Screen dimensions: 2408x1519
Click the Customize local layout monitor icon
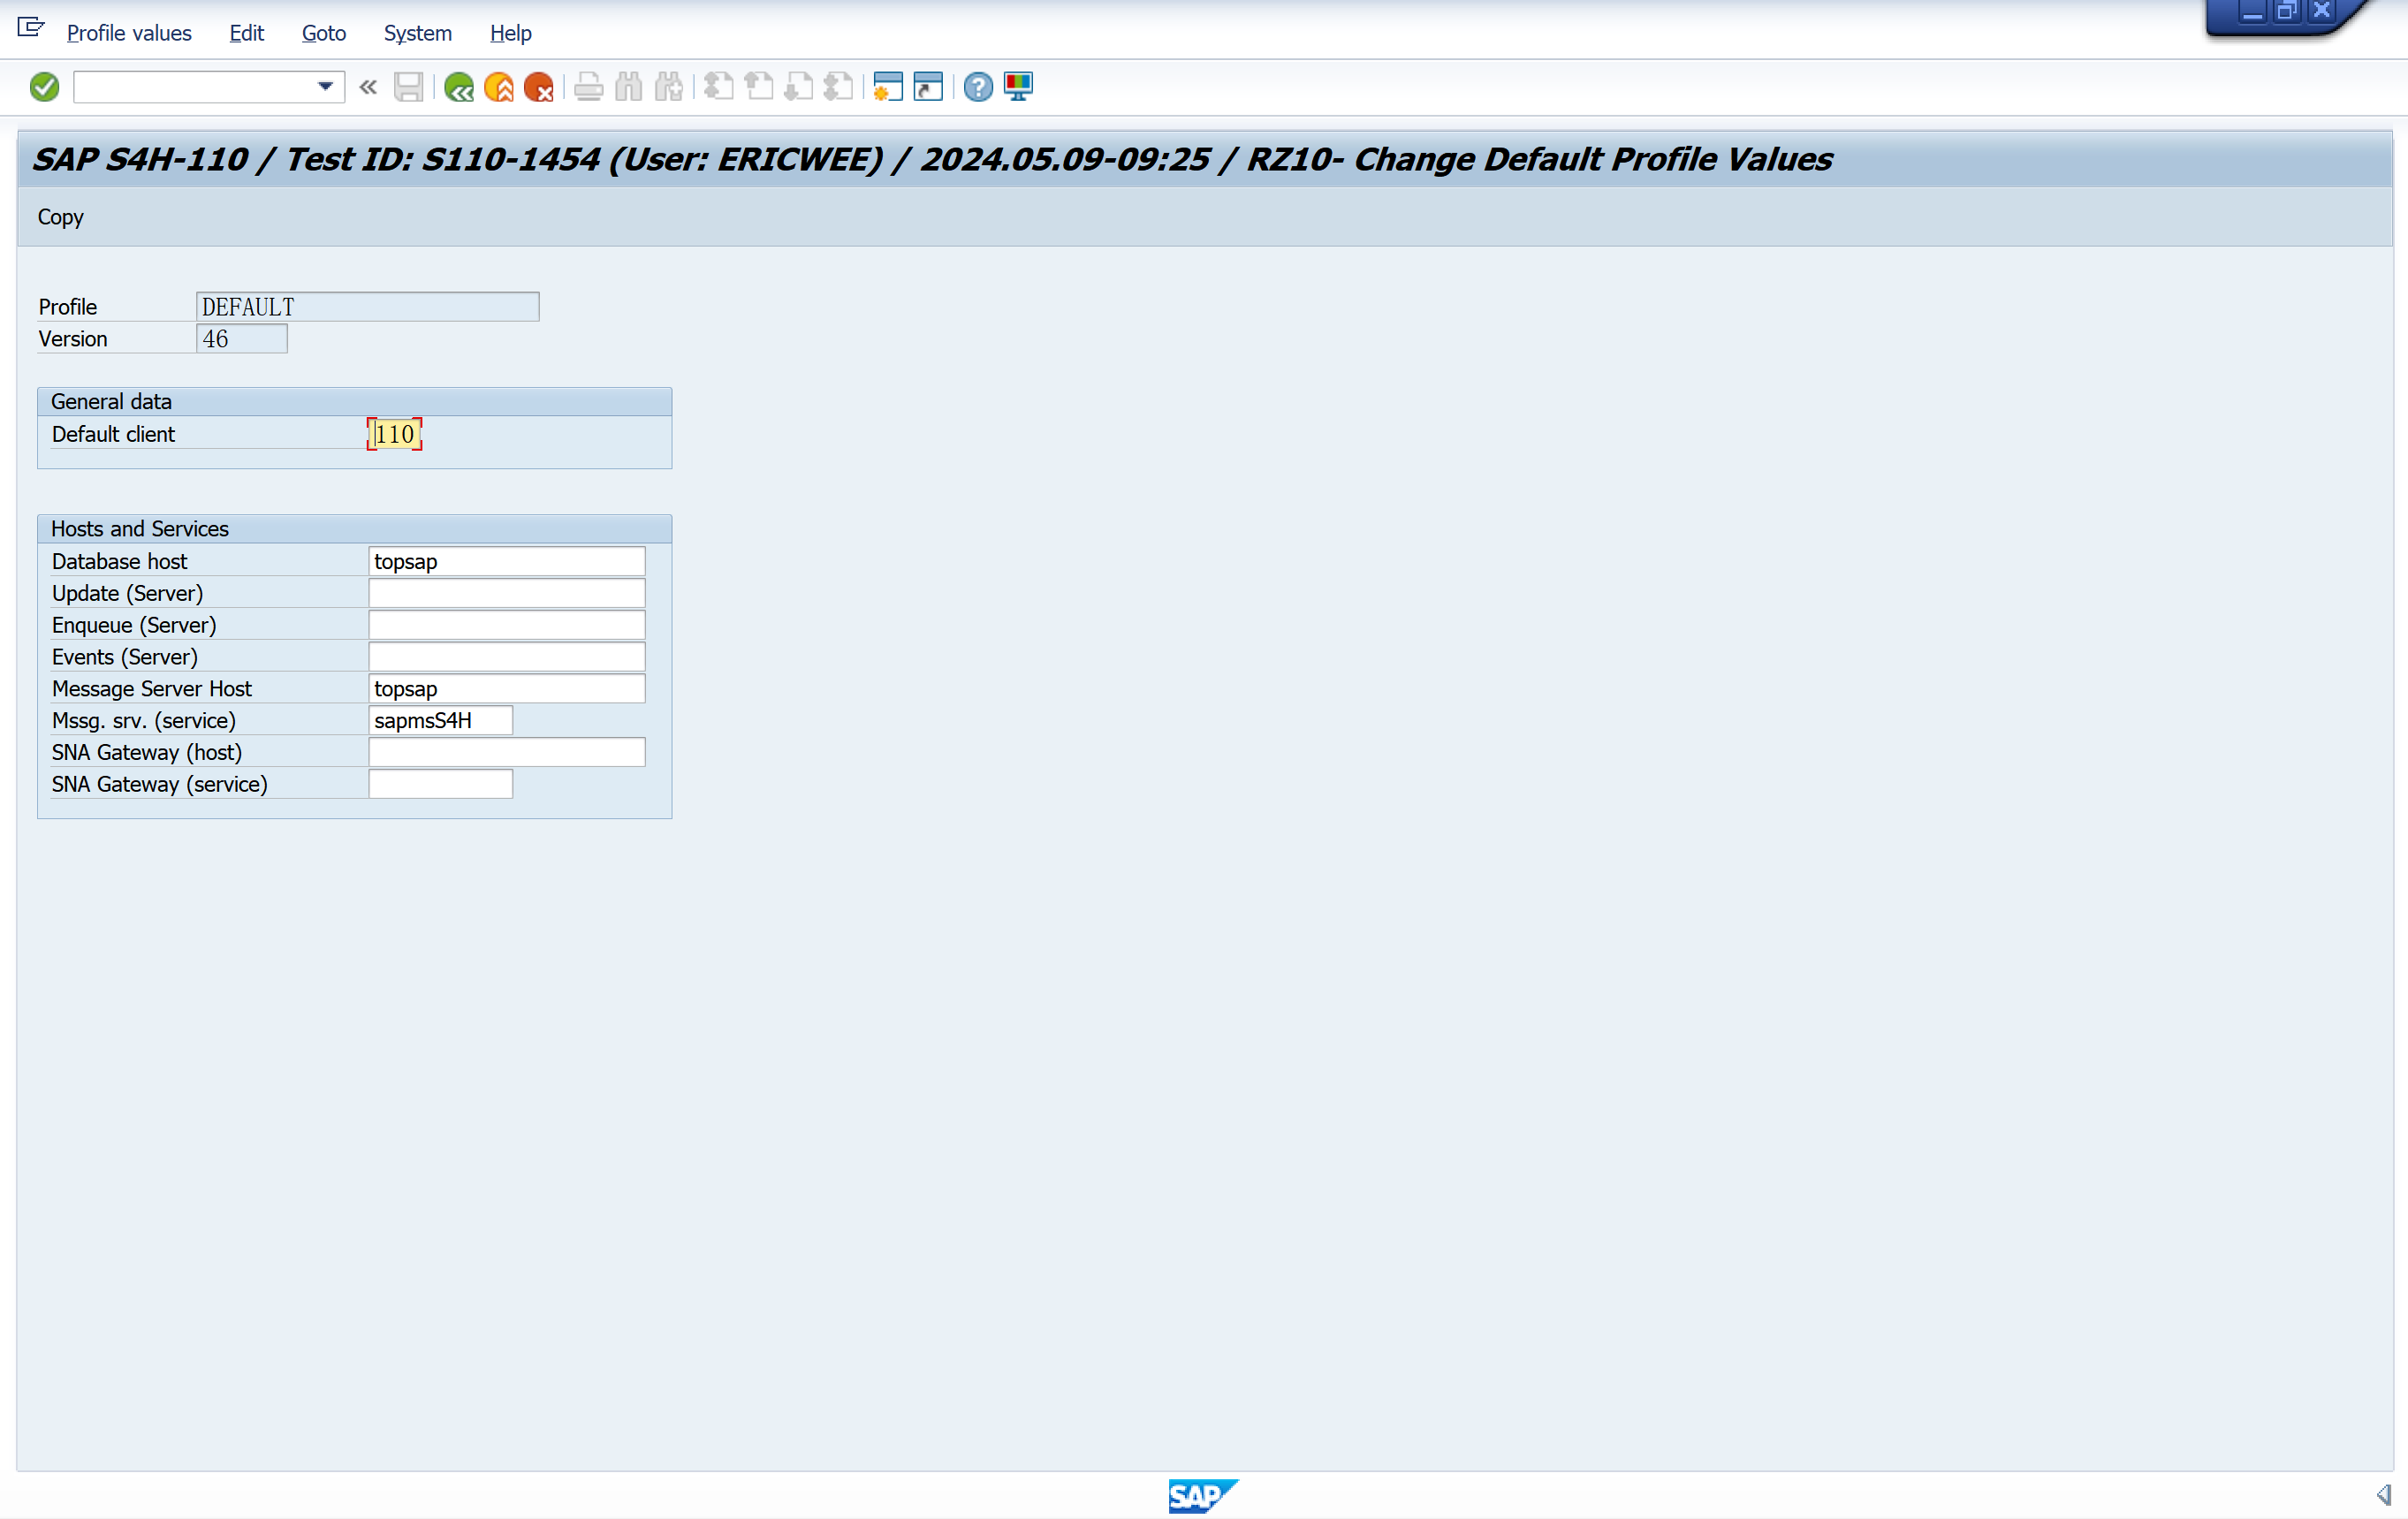point(1018,87)
